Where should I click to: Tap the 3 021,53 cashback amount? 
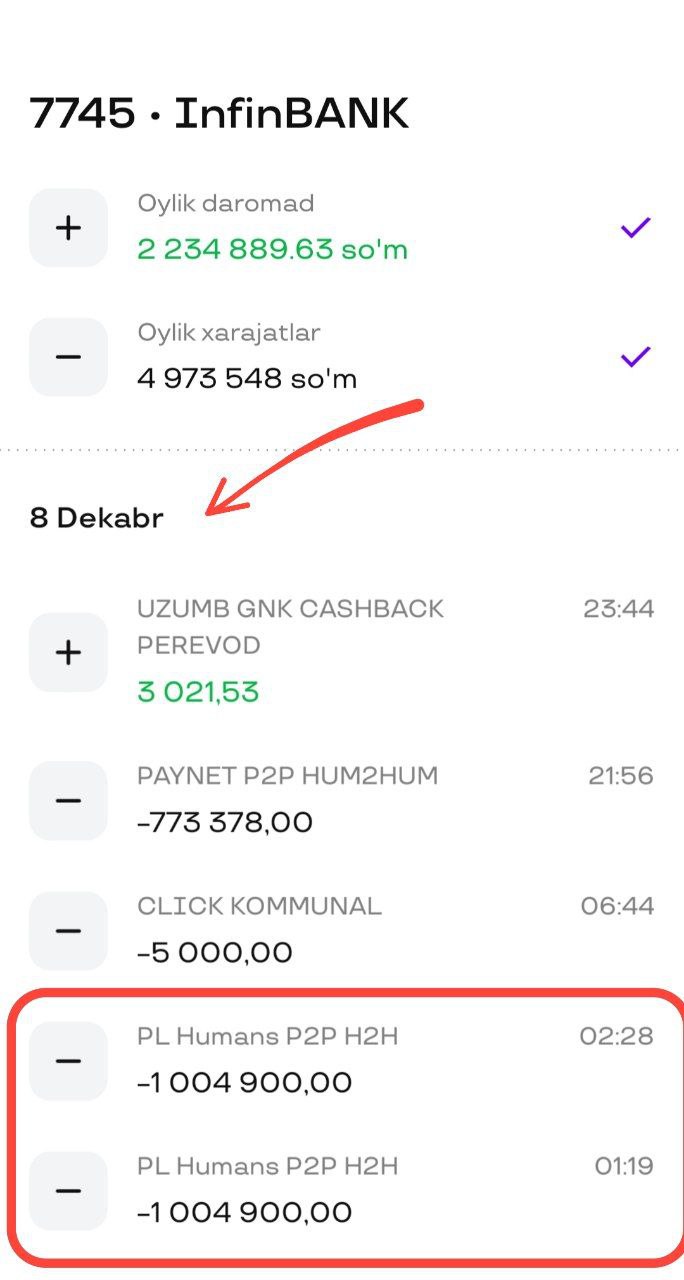point(198,691)
